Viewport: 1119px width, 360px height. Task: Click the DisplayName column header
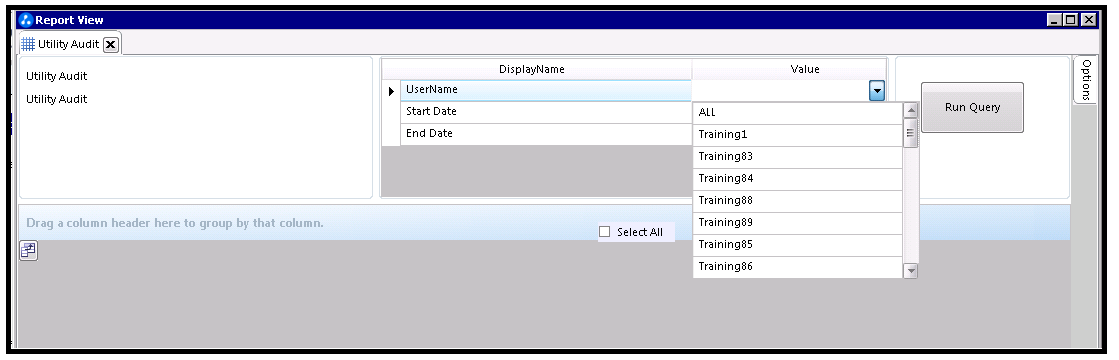click(x=532, y=69)
